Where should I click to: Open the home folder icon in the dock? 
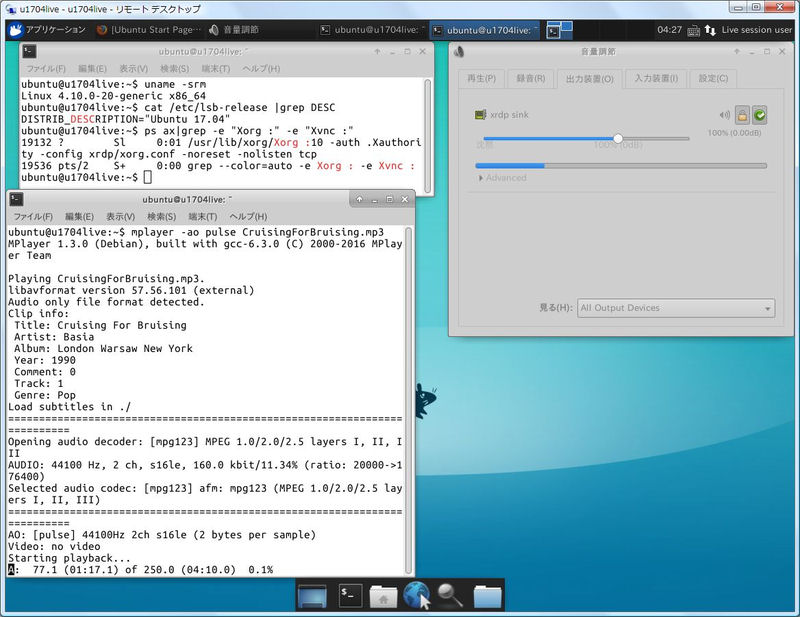click(x=383, y=596)
